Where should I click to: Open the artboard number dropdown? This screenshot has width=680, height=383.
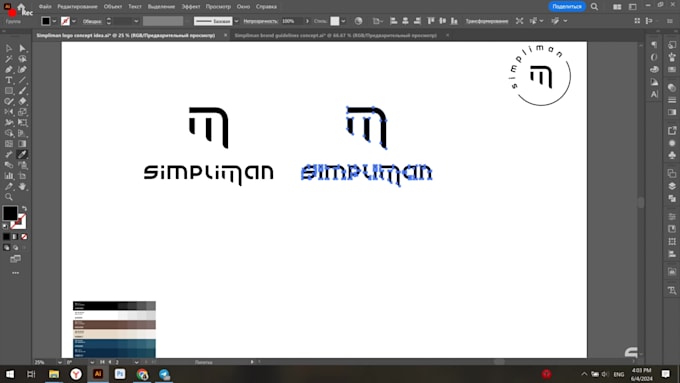tap(136, 362)
